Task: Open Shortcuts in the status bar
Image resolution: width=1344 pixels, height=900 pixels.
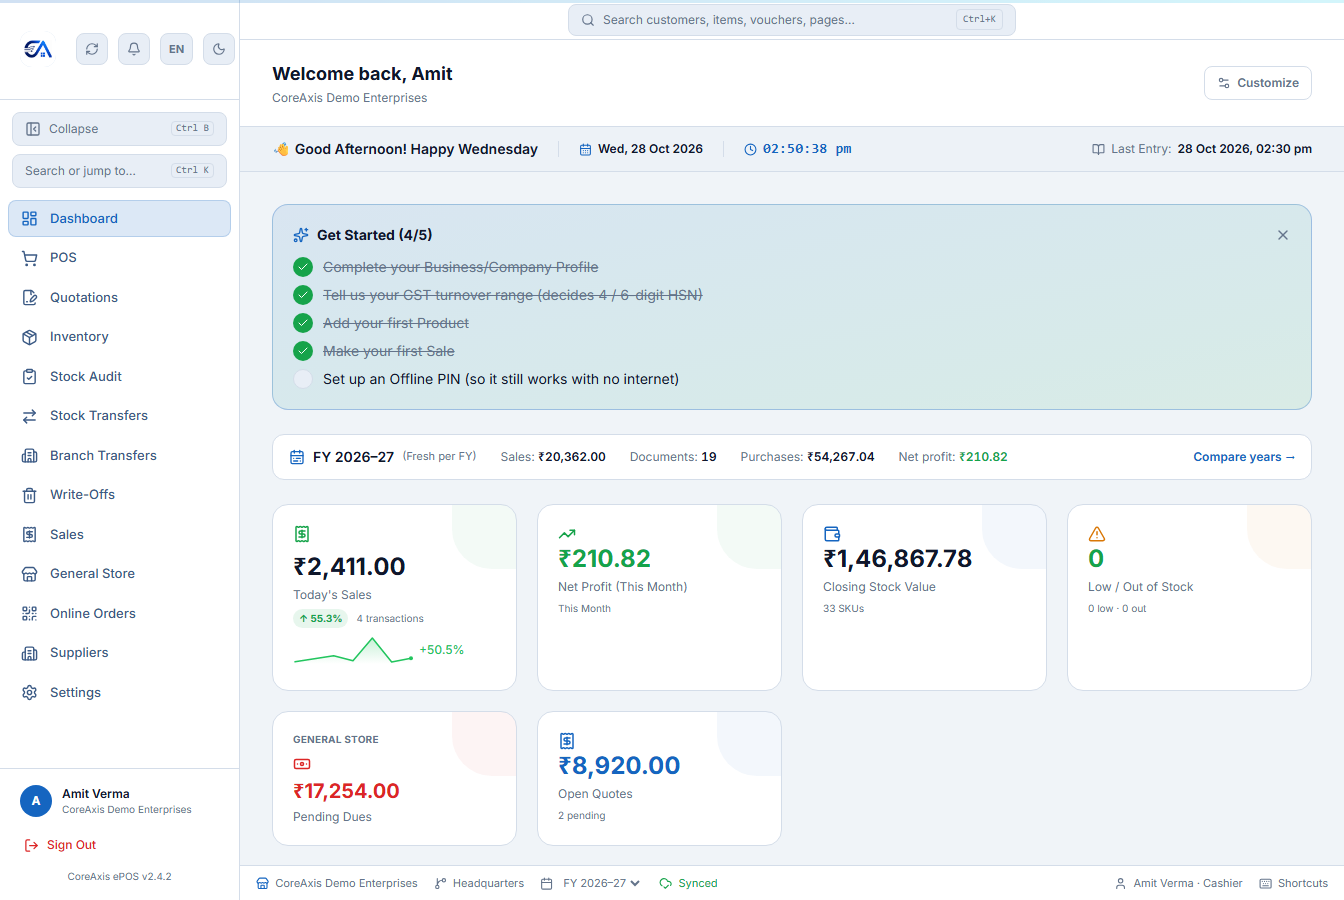Action: (x=1294, y=884)
